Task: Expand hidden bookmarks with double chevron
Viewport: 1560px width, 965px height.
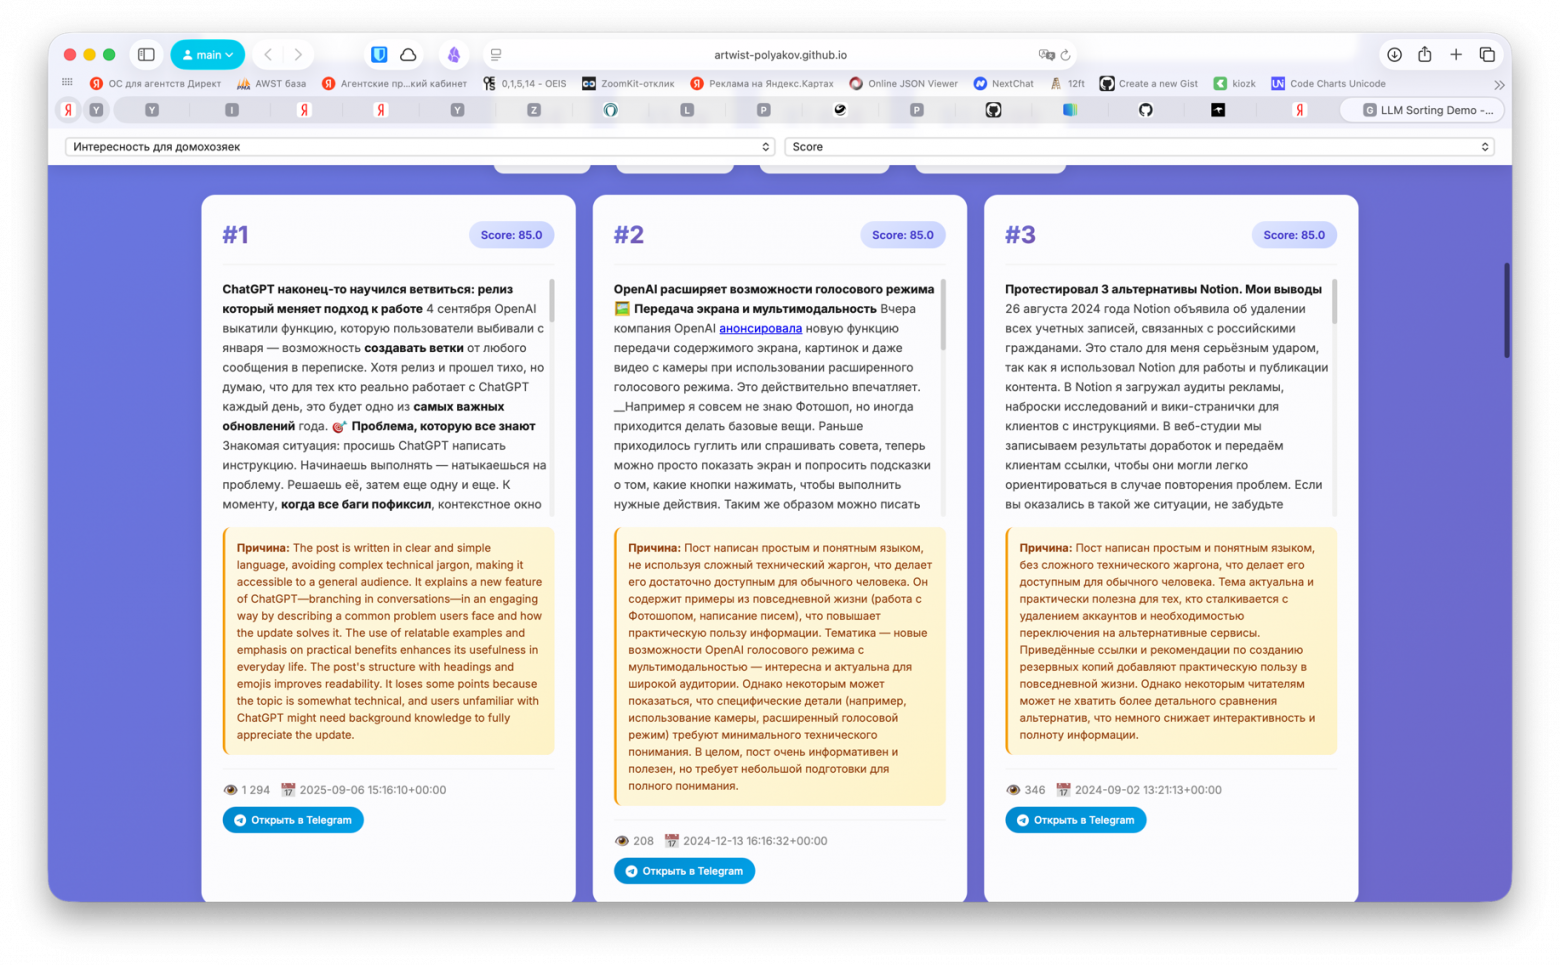Action: pos(1498,85)
